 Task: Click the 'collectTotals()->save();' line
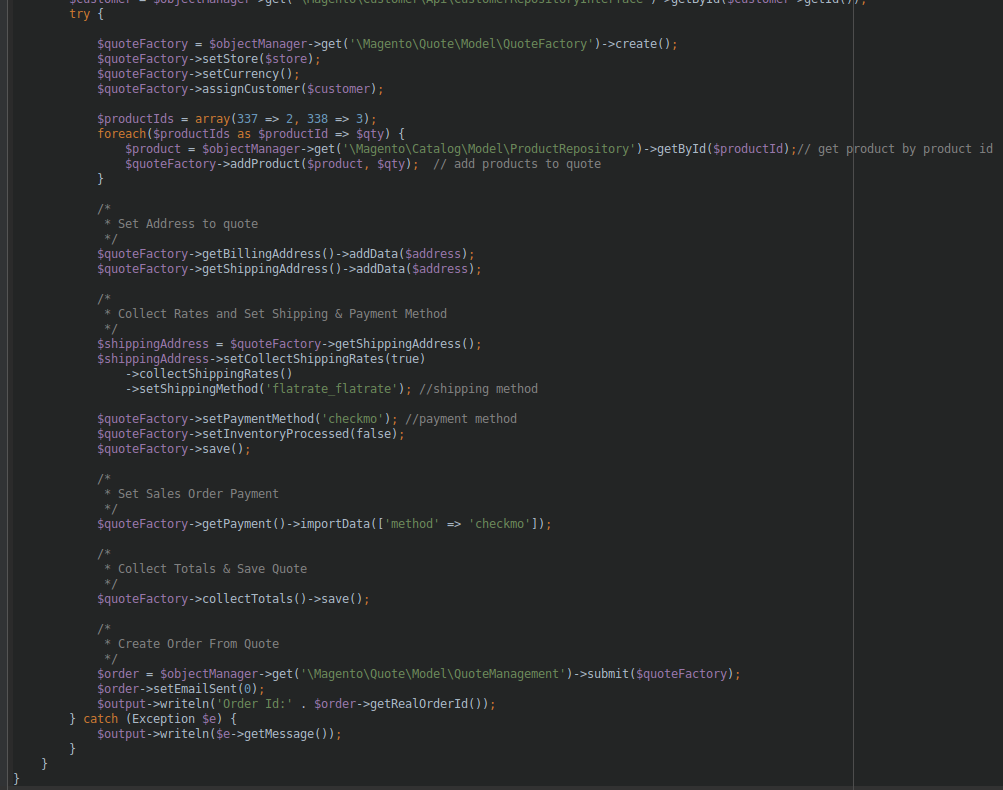click(233, 599)
